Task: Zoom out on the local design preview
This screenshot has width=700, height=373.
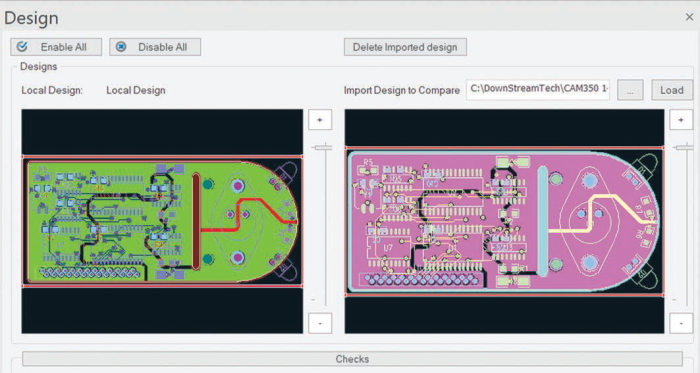Action: [320, 323]
